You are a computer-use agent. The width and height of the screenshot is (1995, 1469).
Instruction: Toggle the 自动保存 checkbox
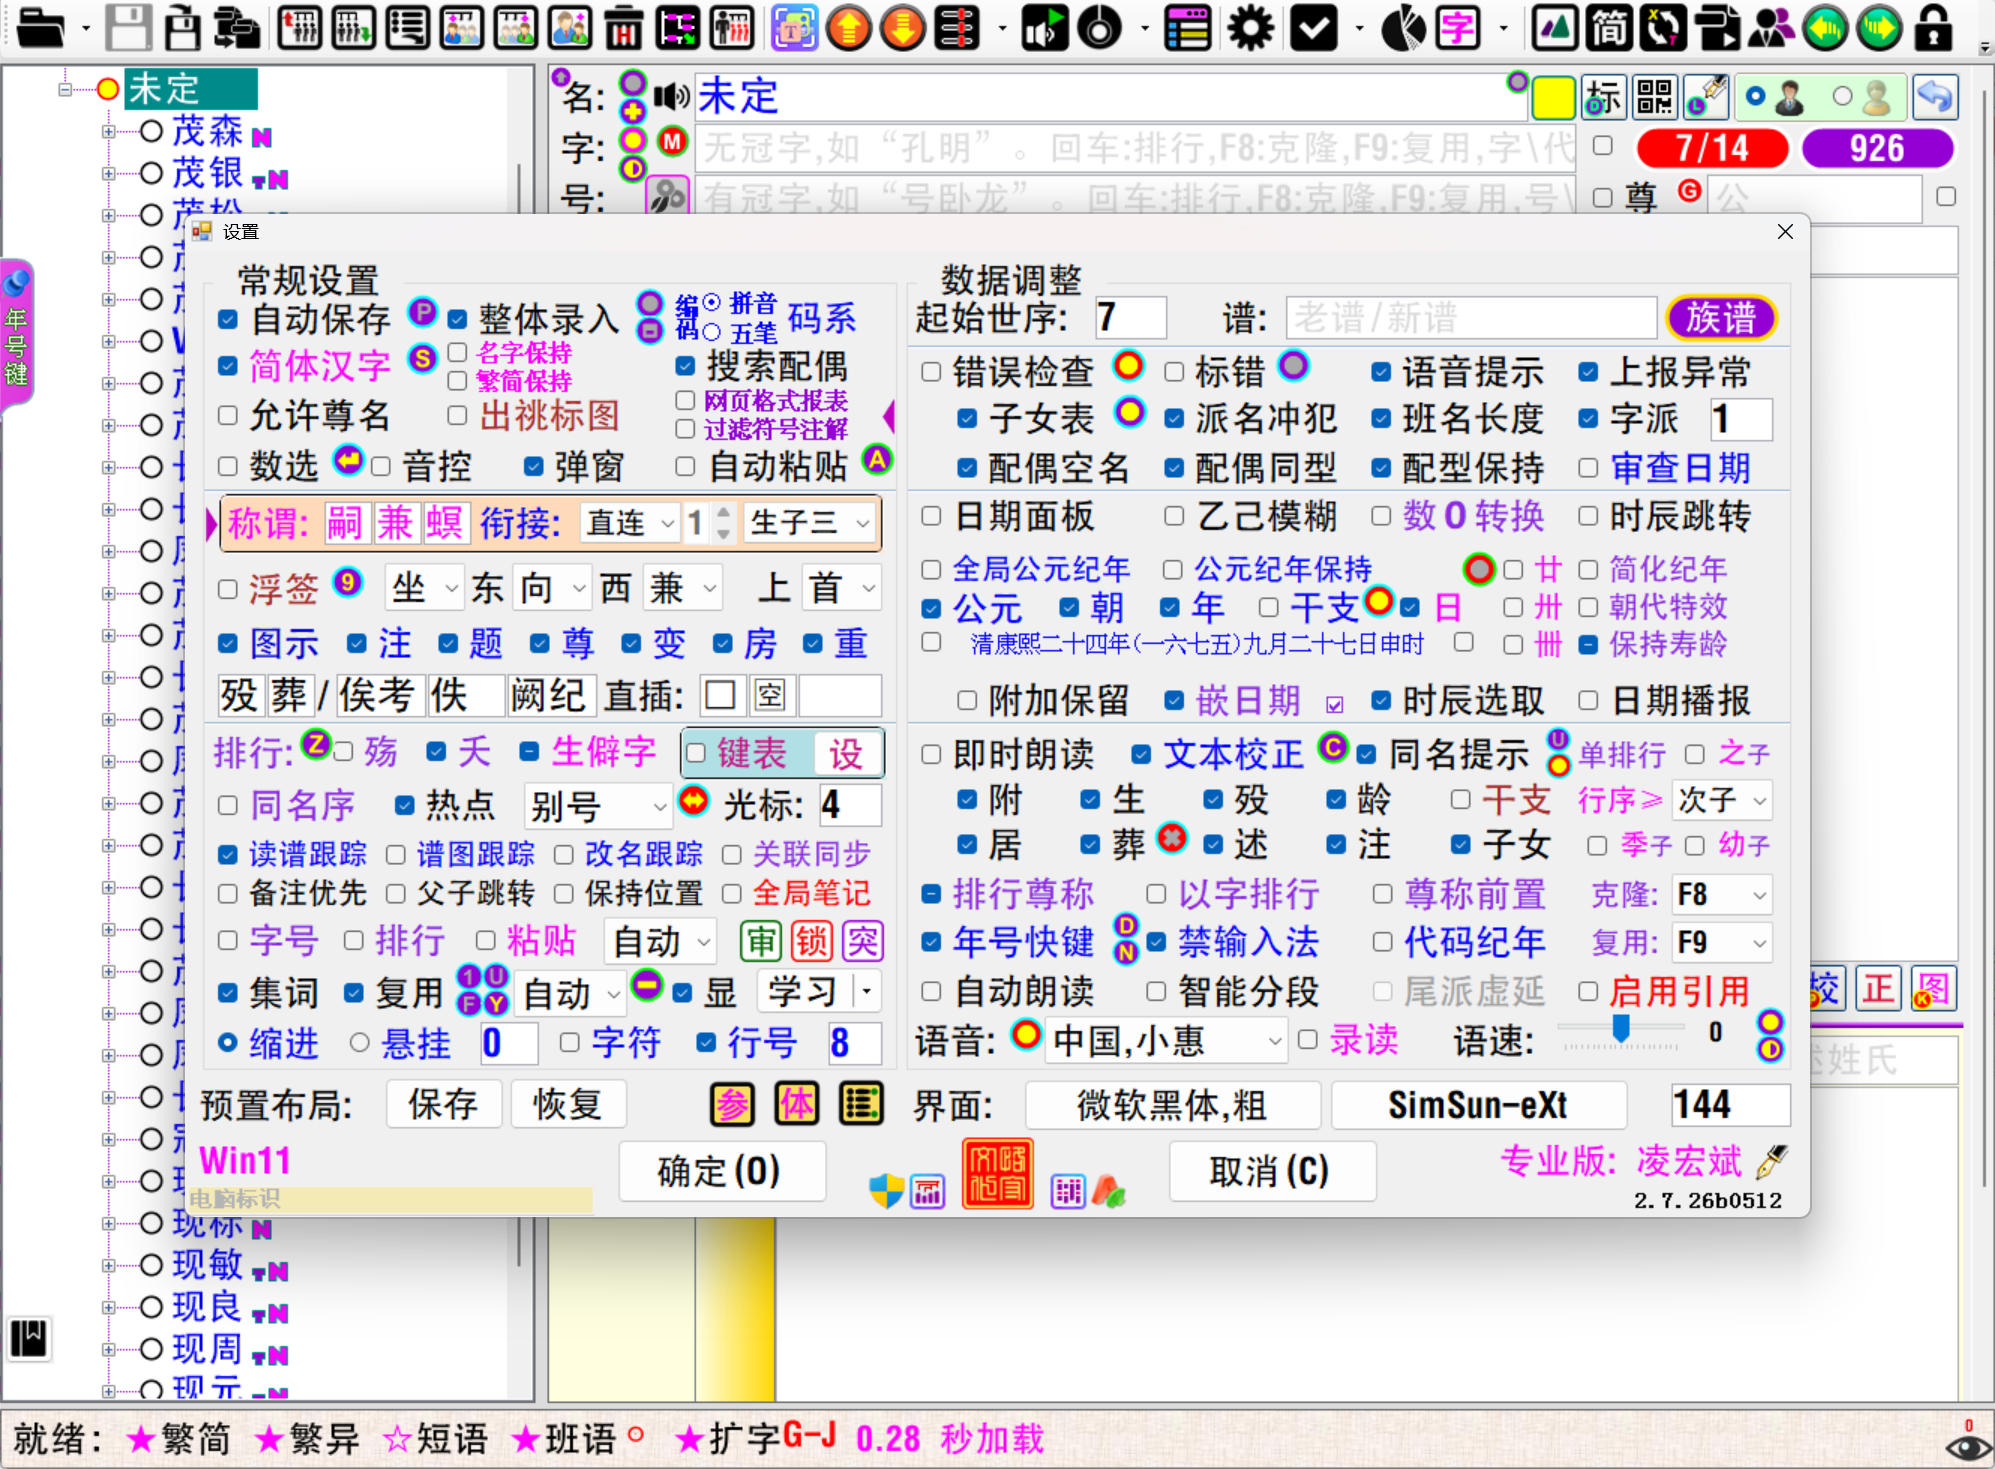(228, 320)
